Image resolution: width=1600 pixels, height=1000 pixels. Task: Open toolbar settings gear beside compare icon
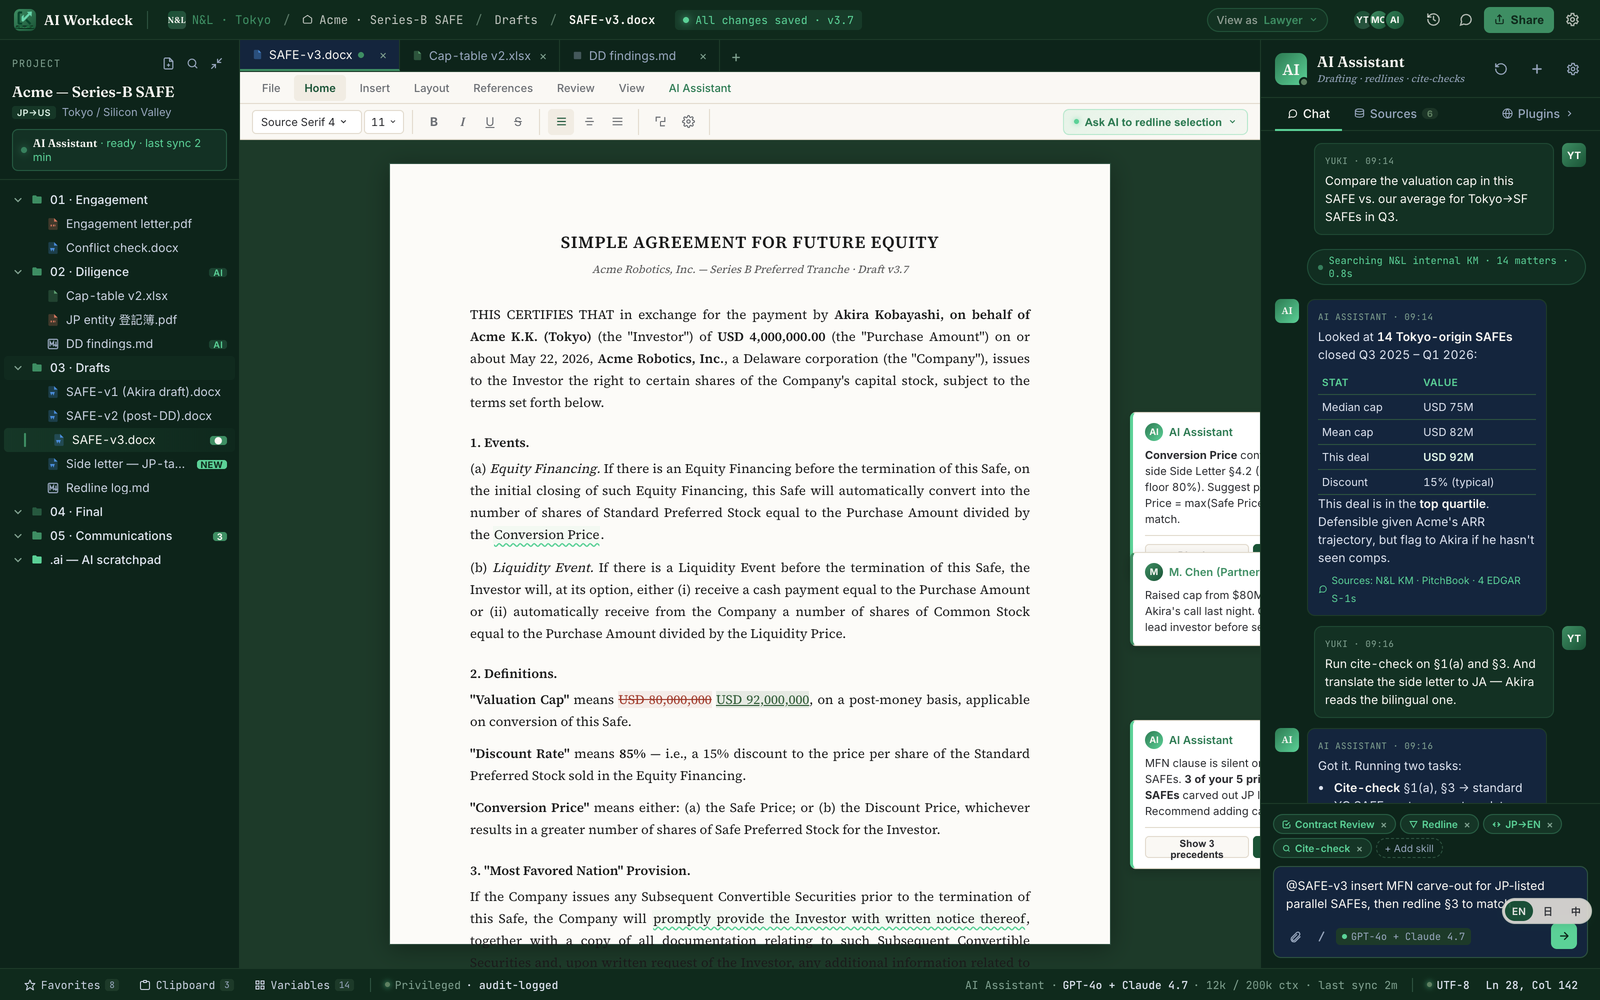pos(688,122)
